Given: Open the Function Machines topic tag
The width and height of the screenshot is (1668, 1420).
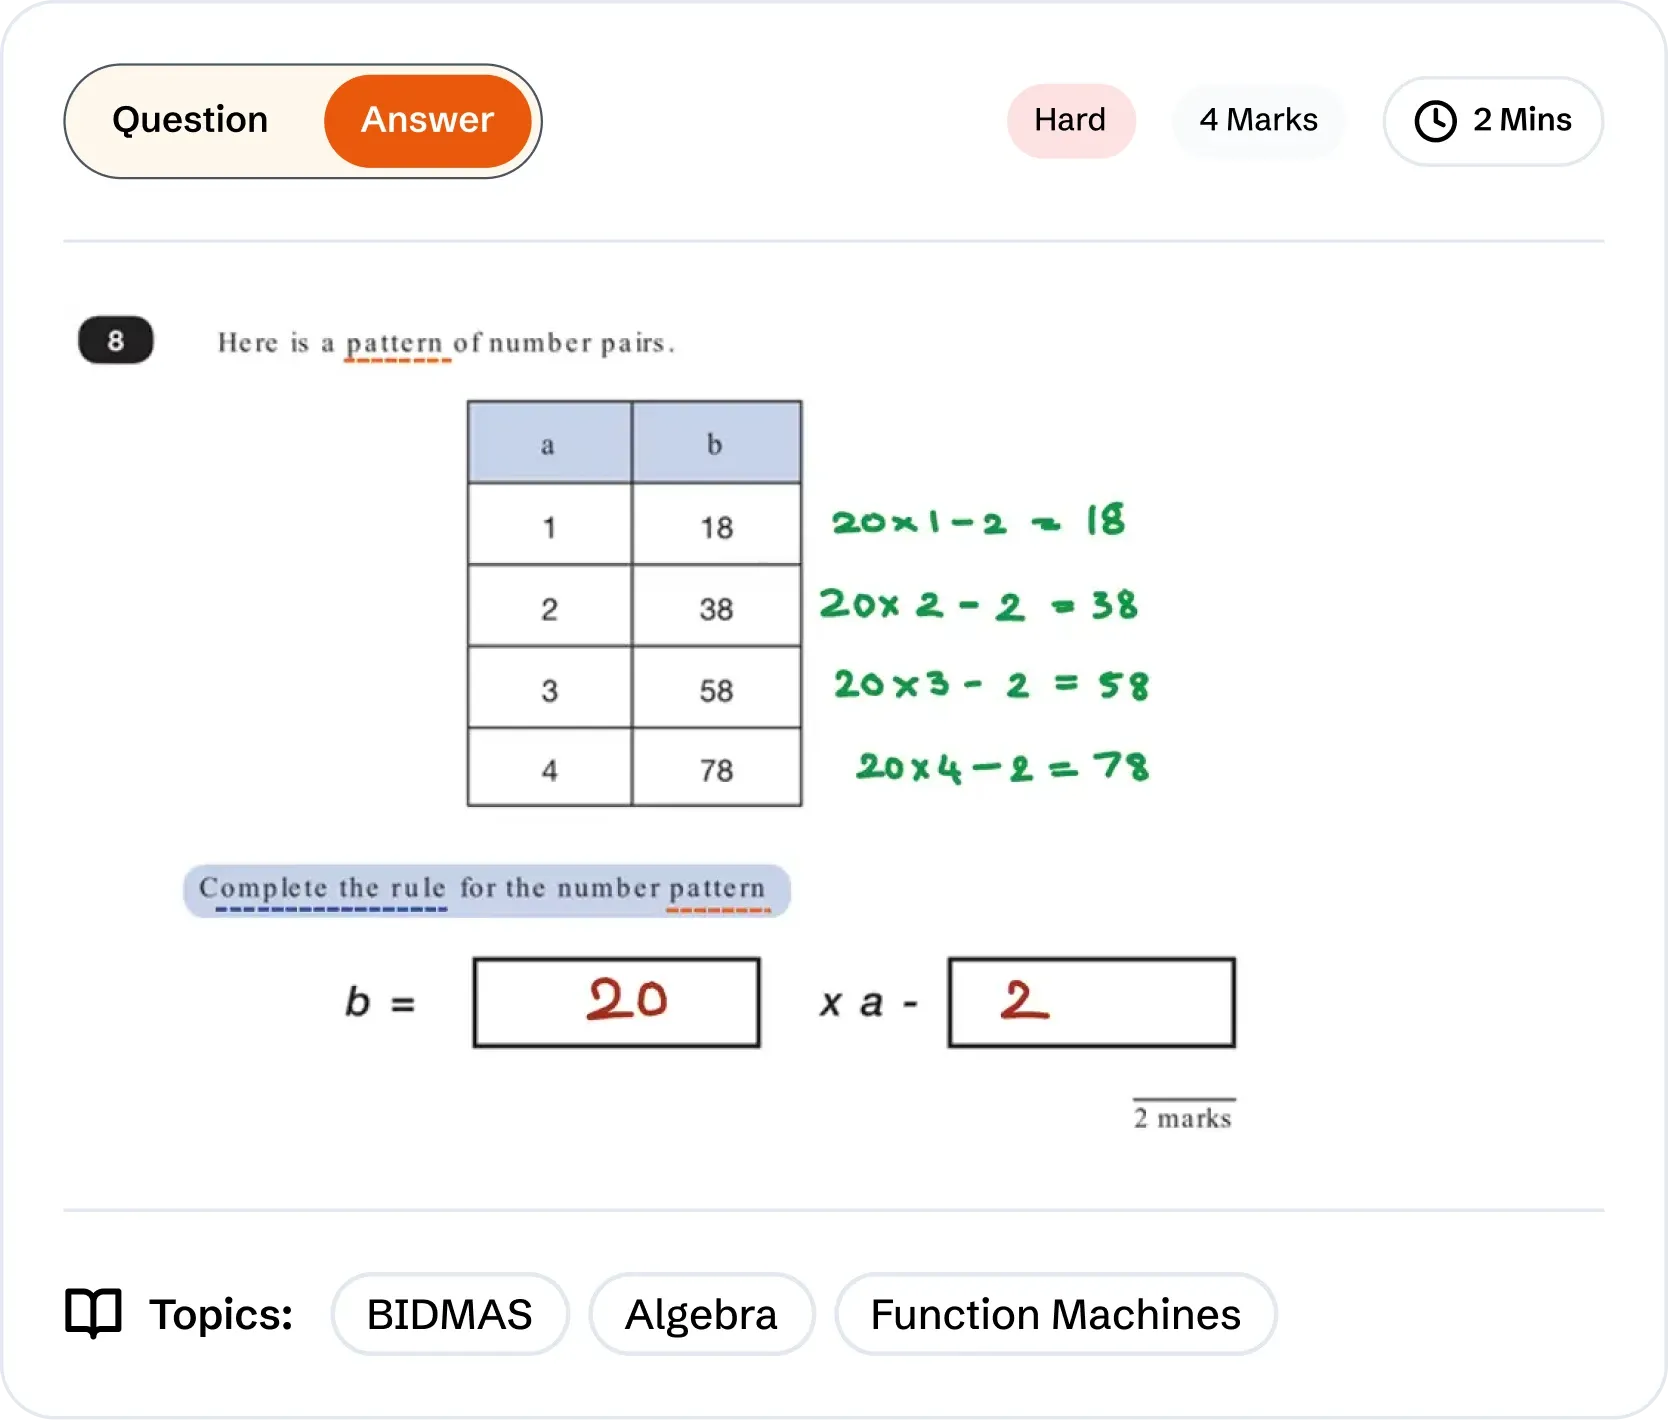Looking at the screenshot, I should (x=1055, y=1314).
